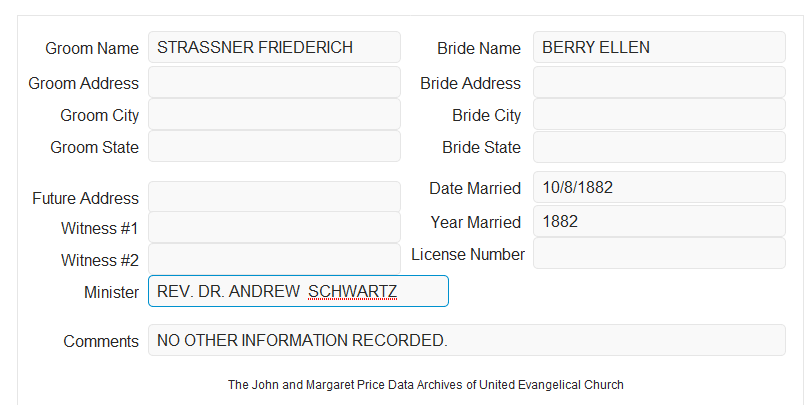Screen dimensions: 805x405
Task: Focus the Year Married field showing 1882
Action: click(x=659, y=221)
